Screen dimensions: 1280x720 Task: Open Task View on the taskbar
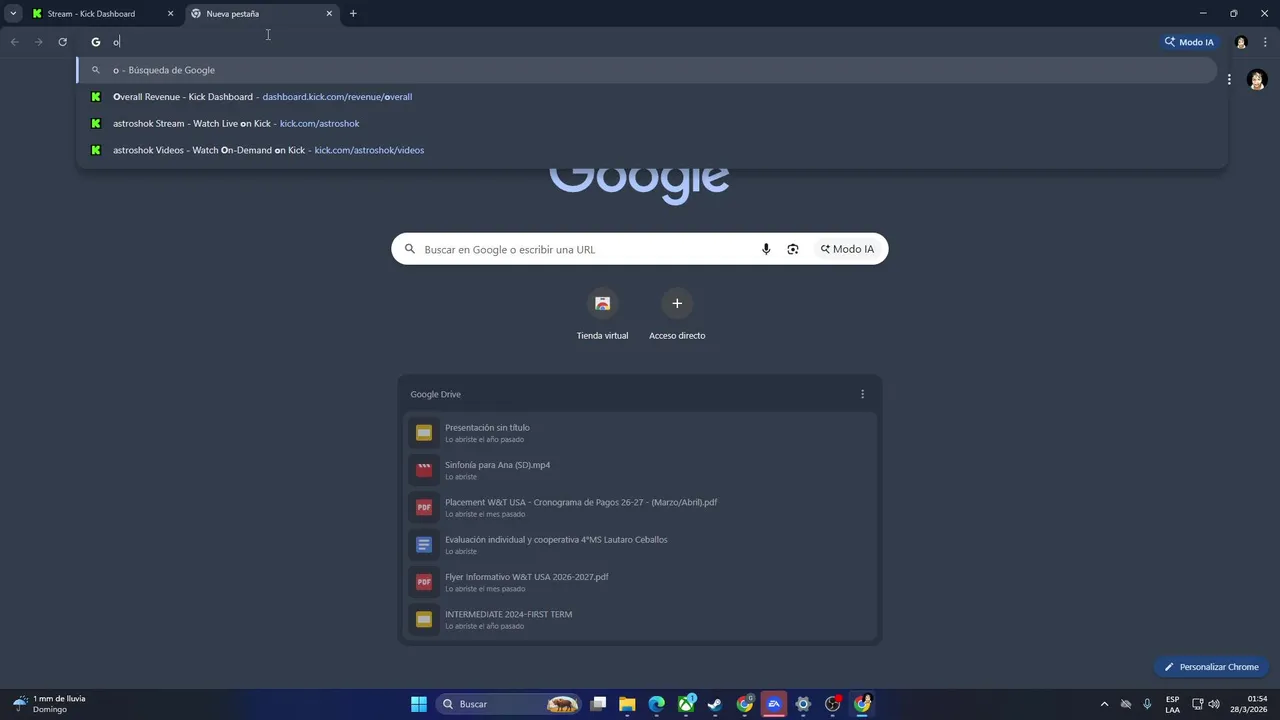(x=598, y=704)
